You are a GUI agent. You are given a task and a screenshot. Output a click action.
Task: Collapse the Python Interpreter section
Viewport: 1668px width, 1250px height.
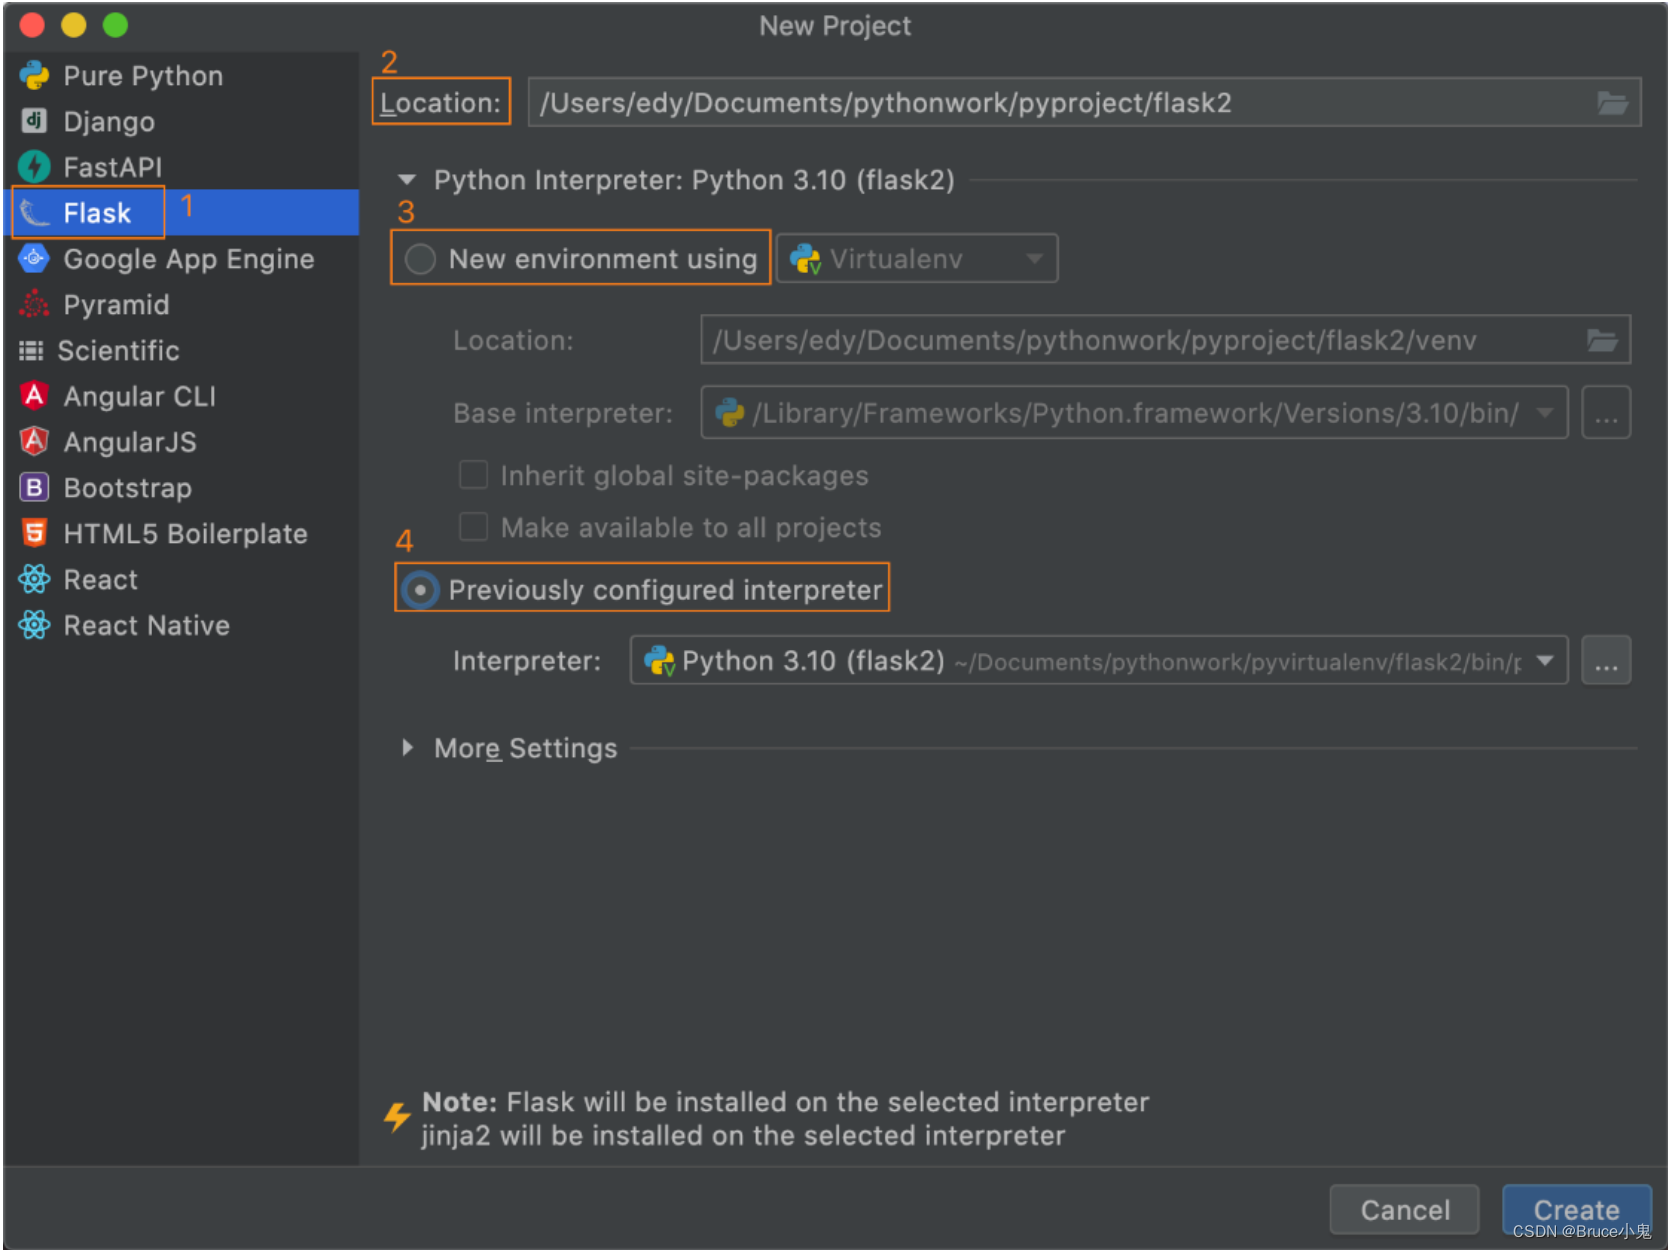(406, 180)
